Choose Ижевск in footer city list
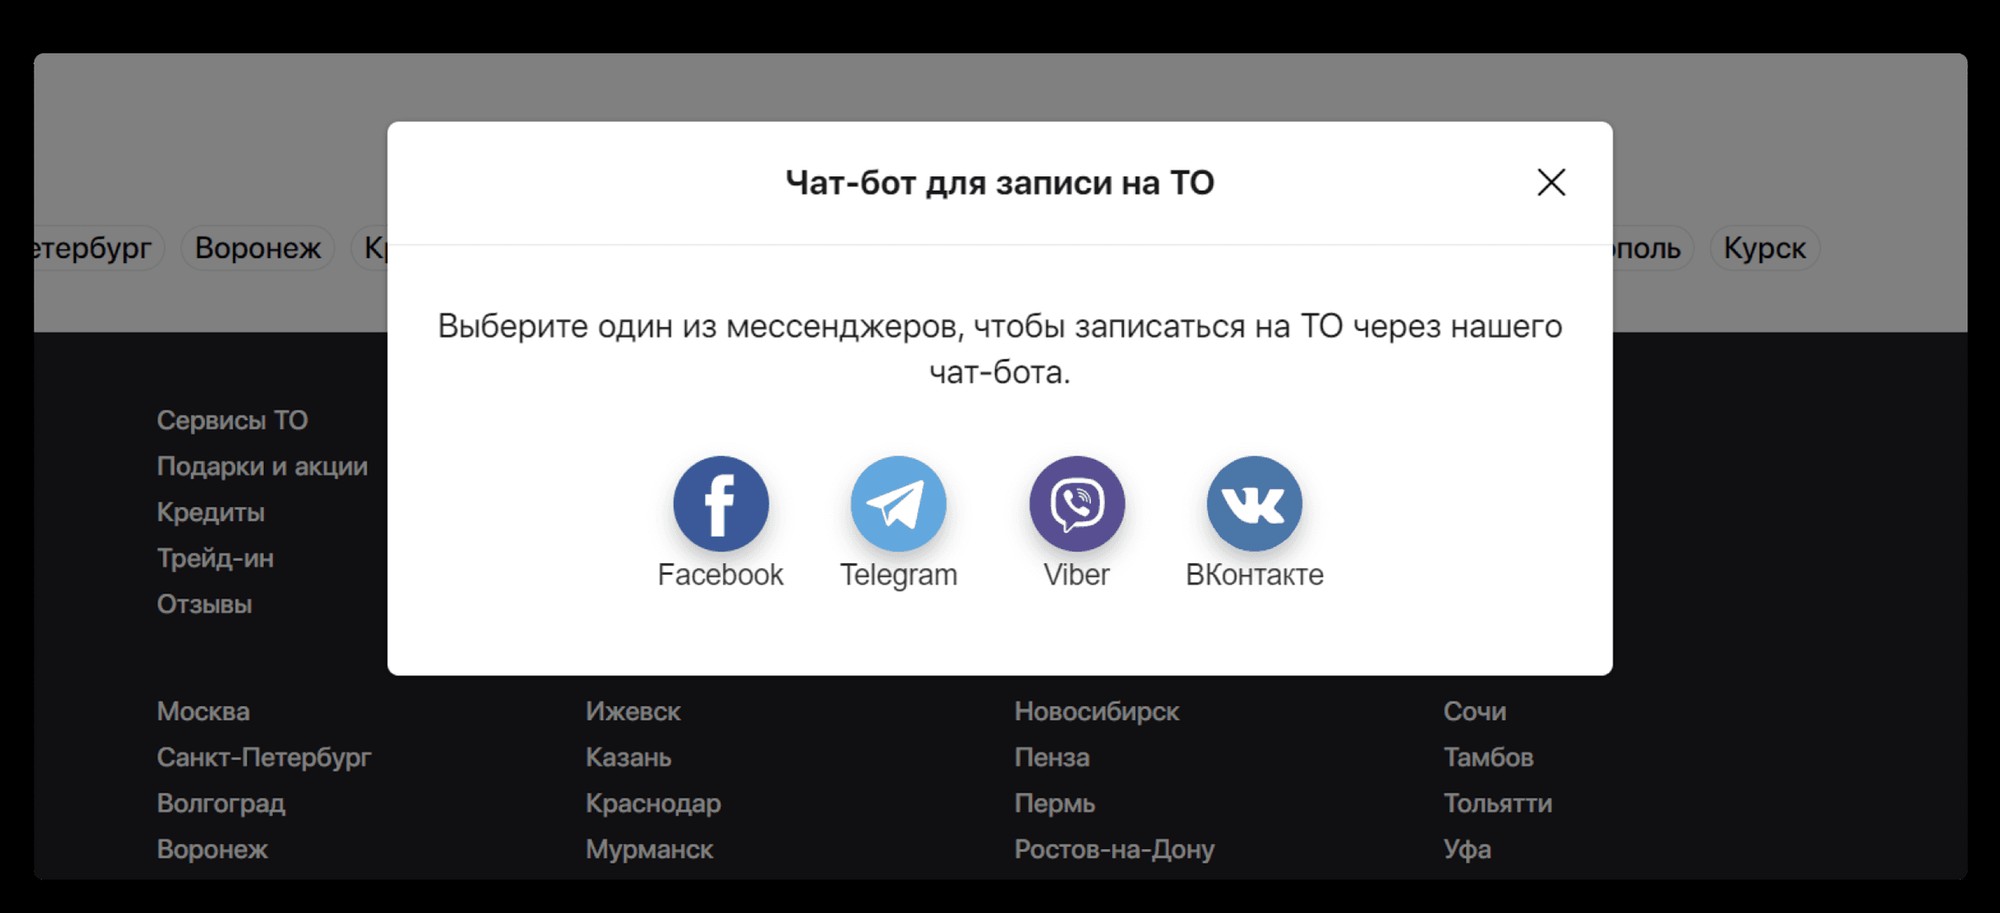2000x913 pixels. tap(633, 711)
